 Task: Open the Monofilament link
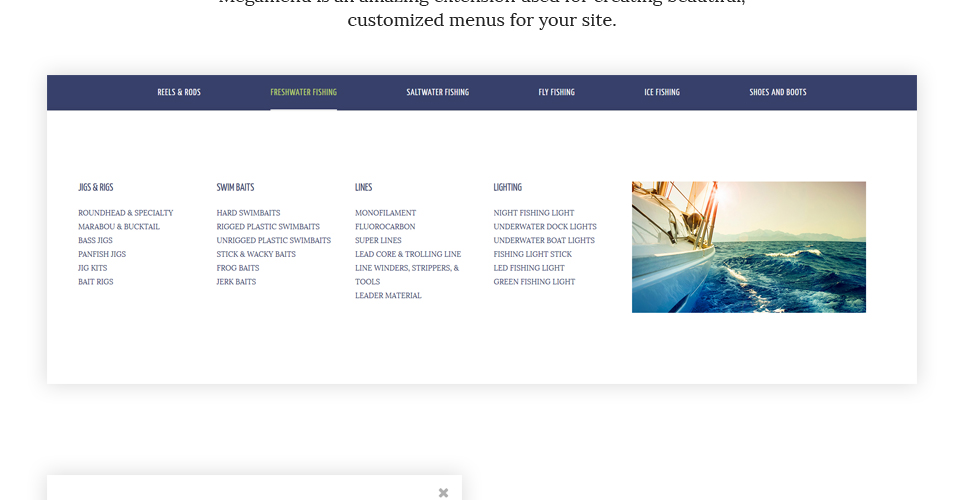[x=385, y=213]
